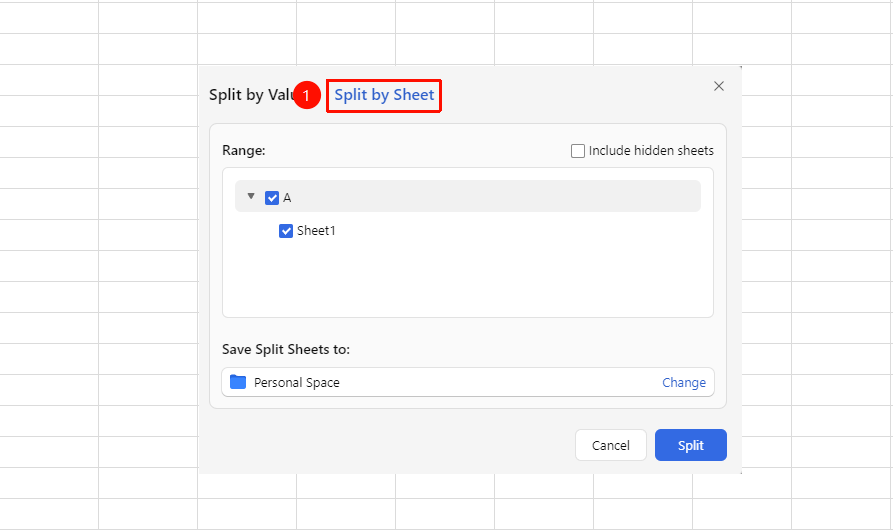893x530 pixels.
Task: Close the split dialog with X icon
Action: coord(719,86)
